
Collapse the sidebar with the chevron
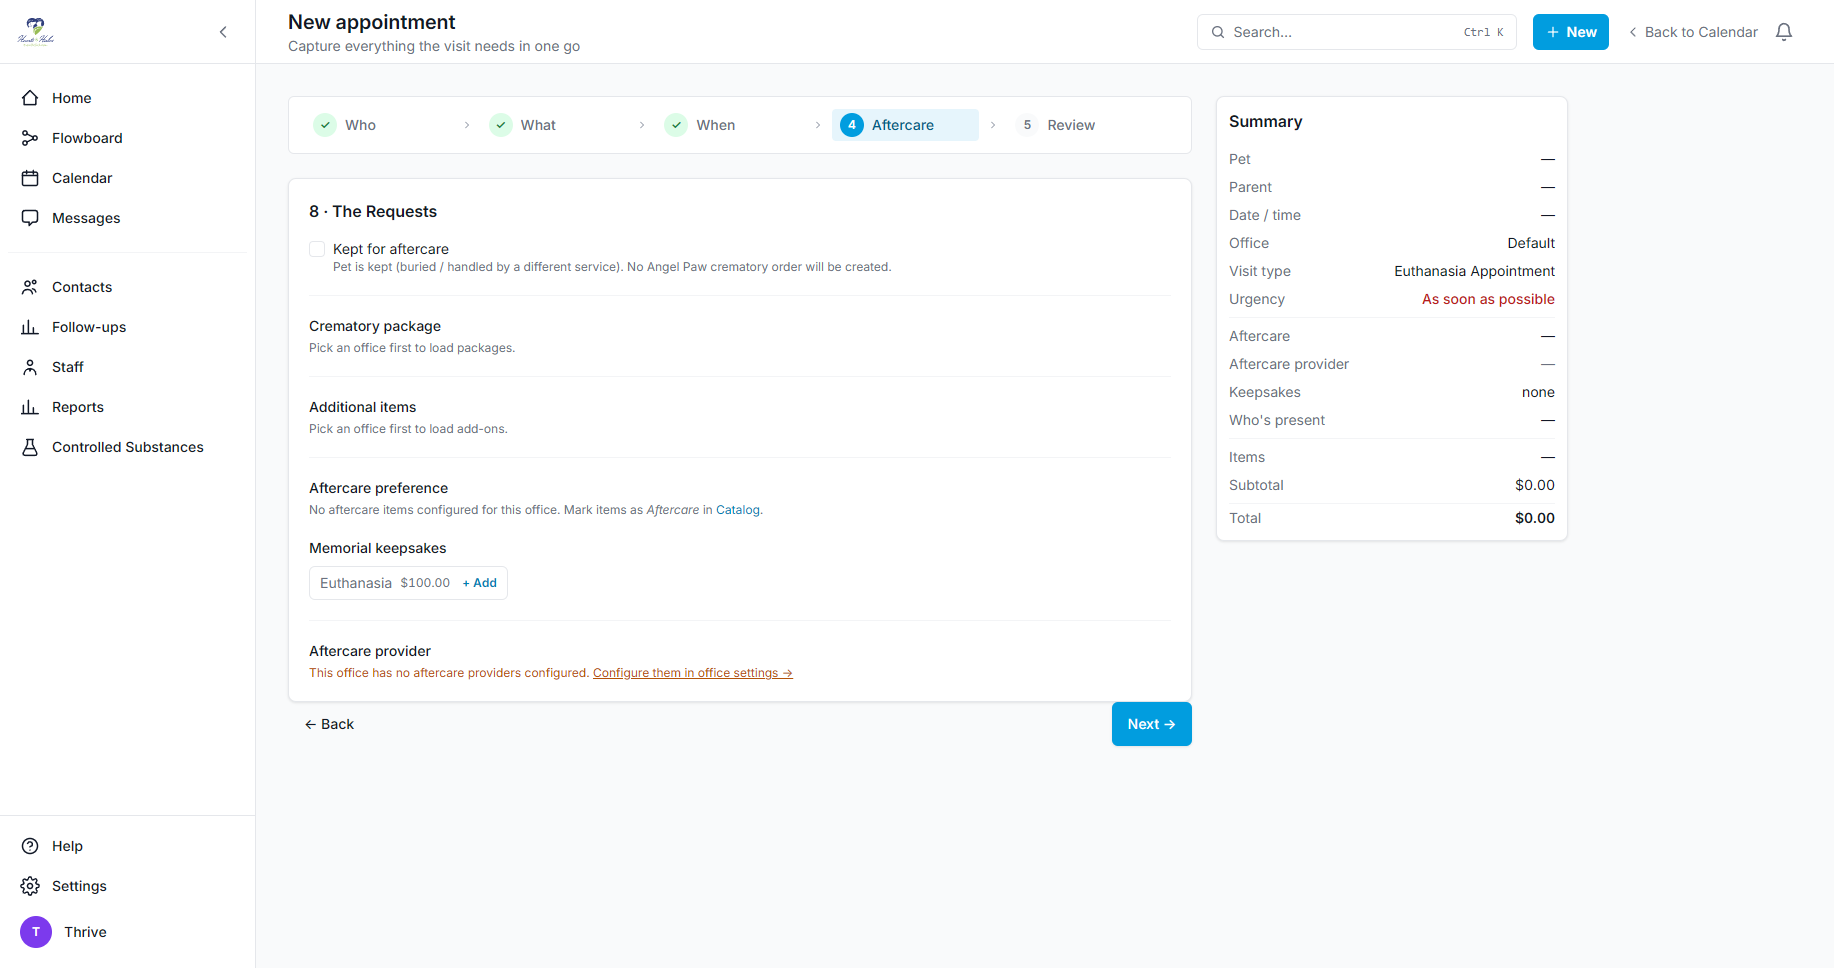[x=223, y=32]
